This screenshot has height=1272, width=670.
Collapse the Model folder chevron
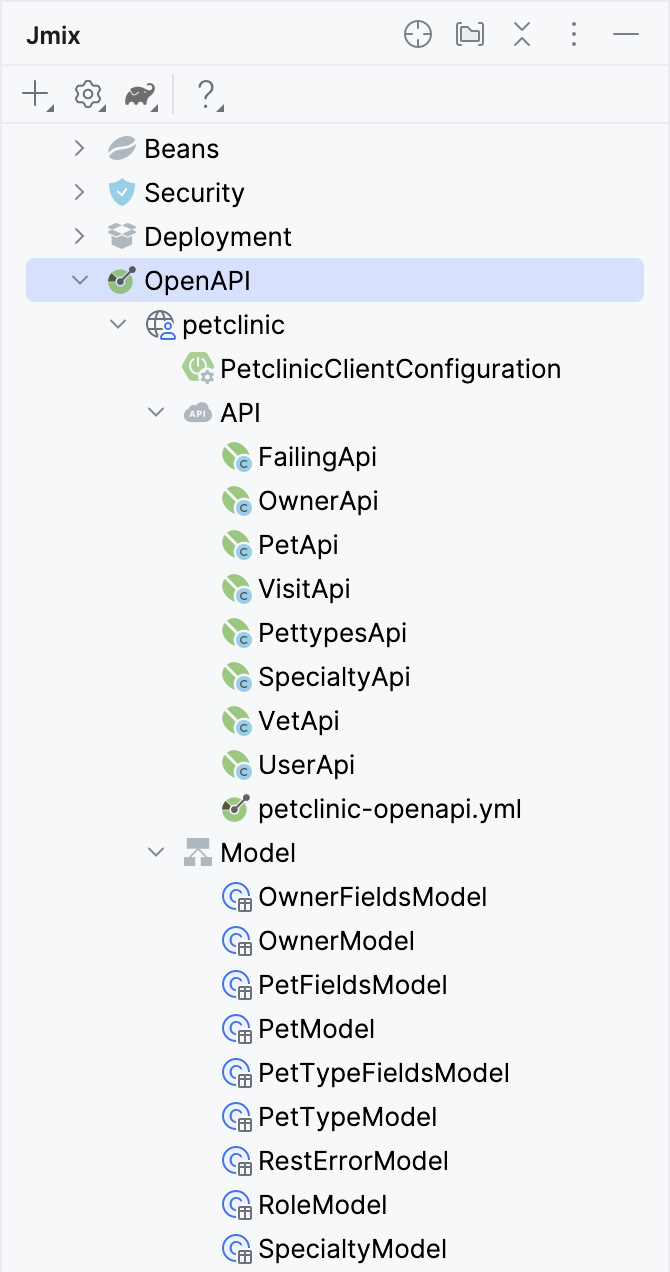[156, 853]
